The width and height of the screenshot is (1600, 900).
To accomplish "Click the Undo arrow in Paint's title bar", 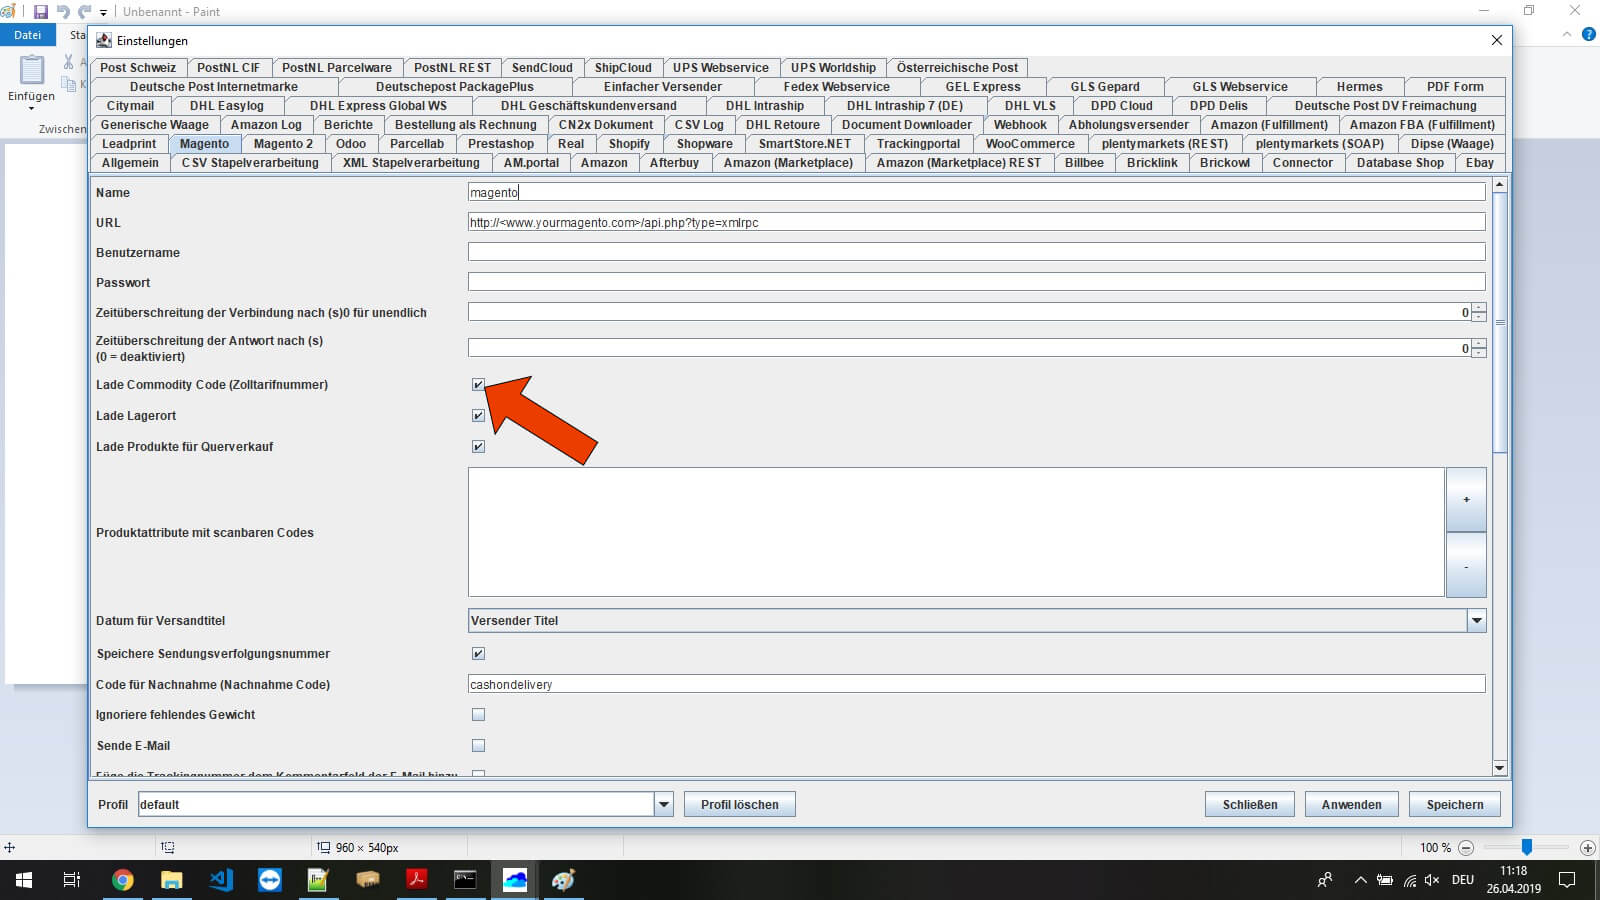I will (x=63, y=12).
